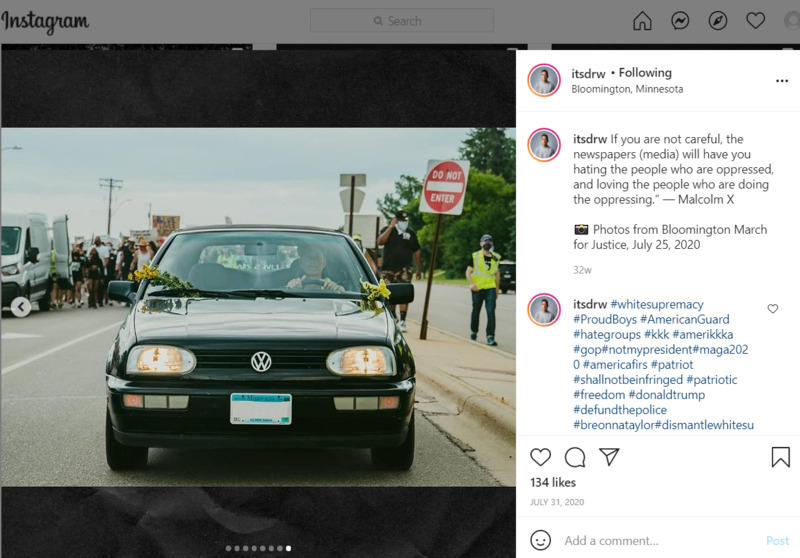Click the comment bubble icon
This screenshot has width=800, height=558.
pos(575,457)
